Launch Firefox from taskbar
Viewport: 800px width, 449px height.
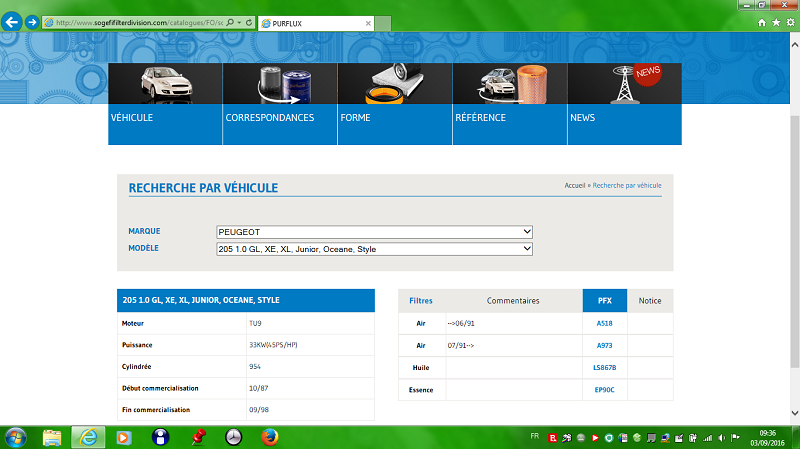tap(270, 437)
